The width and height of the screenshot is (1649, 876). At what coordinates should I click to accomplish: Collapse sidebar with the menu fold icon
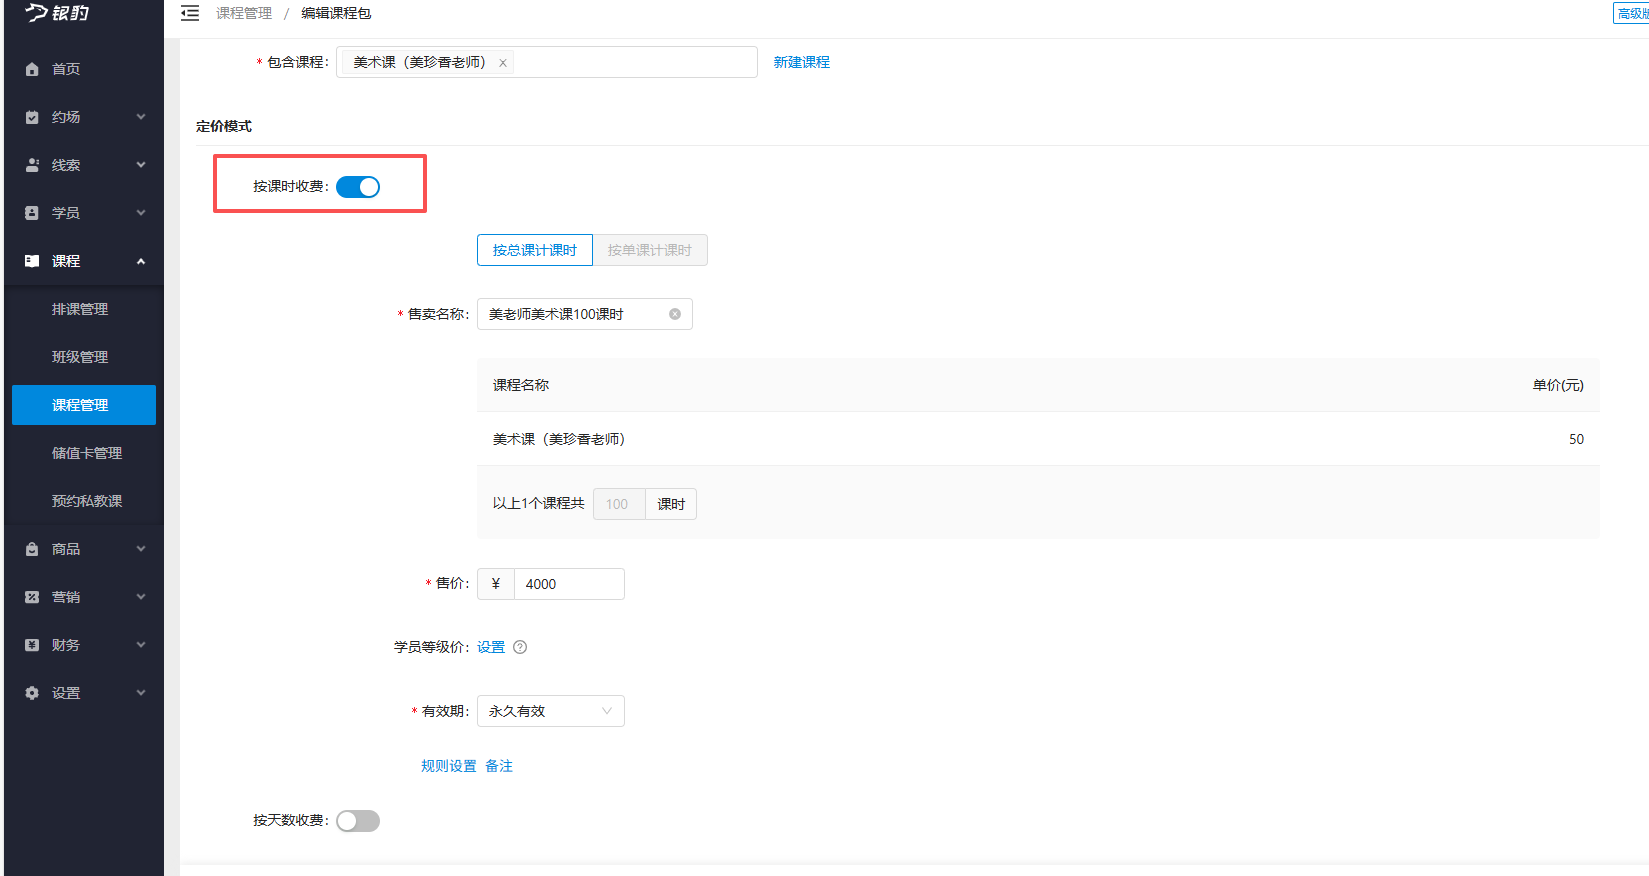pos(190,13)
